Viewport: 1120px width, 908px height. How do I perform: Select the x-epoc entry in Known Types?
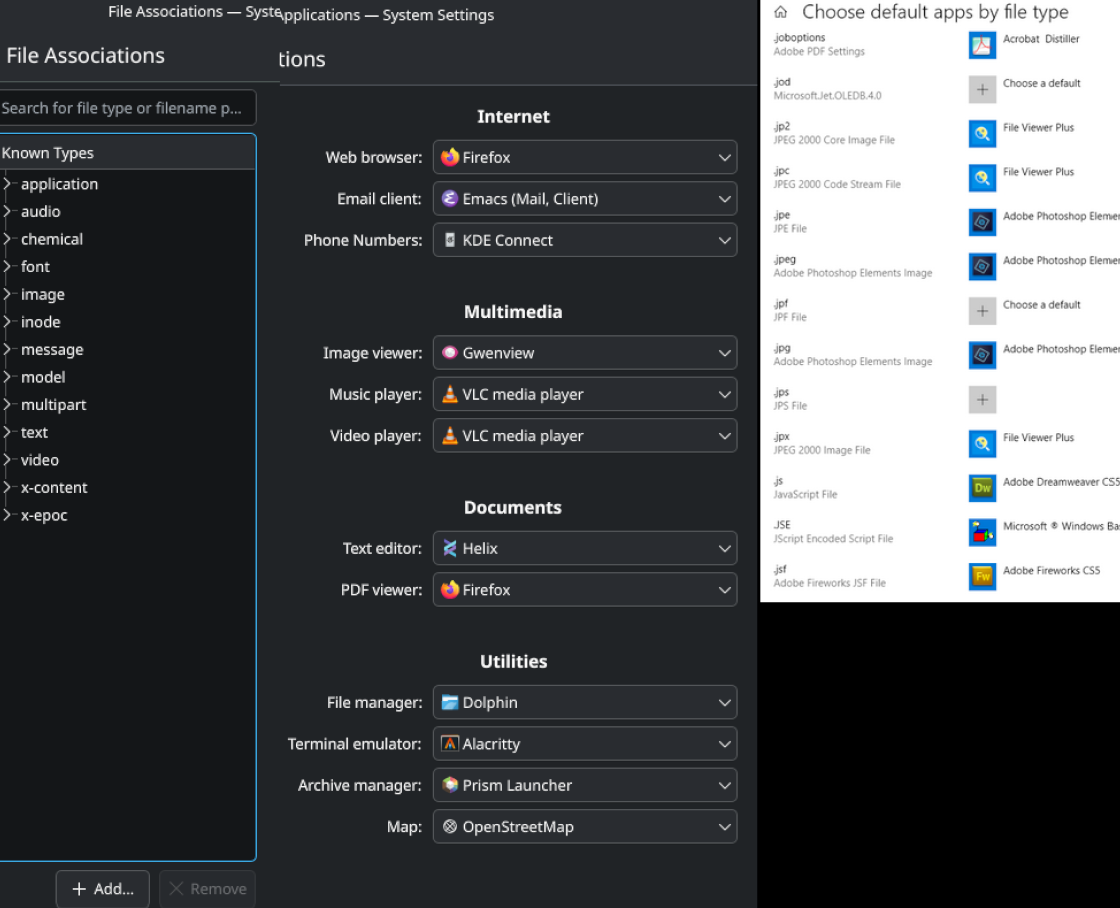point(44,516)
